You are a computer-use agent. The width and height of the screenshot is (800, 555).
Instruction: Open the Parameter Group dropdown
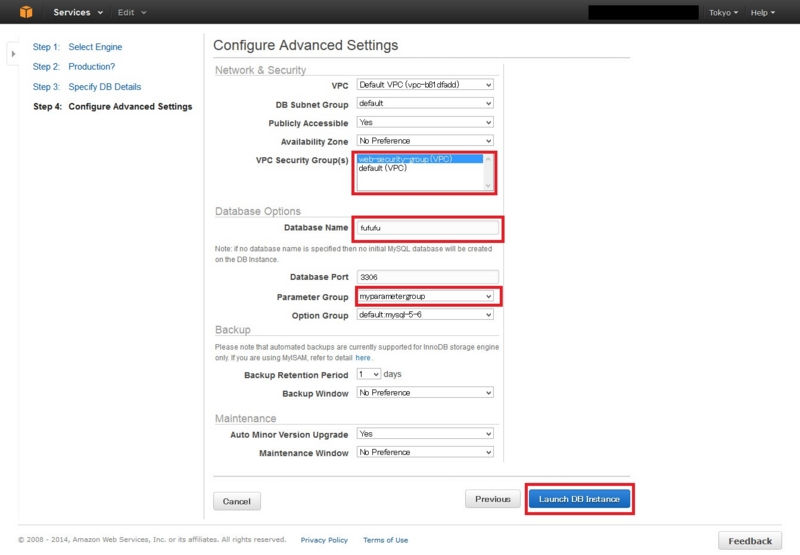tap(425, 296)
